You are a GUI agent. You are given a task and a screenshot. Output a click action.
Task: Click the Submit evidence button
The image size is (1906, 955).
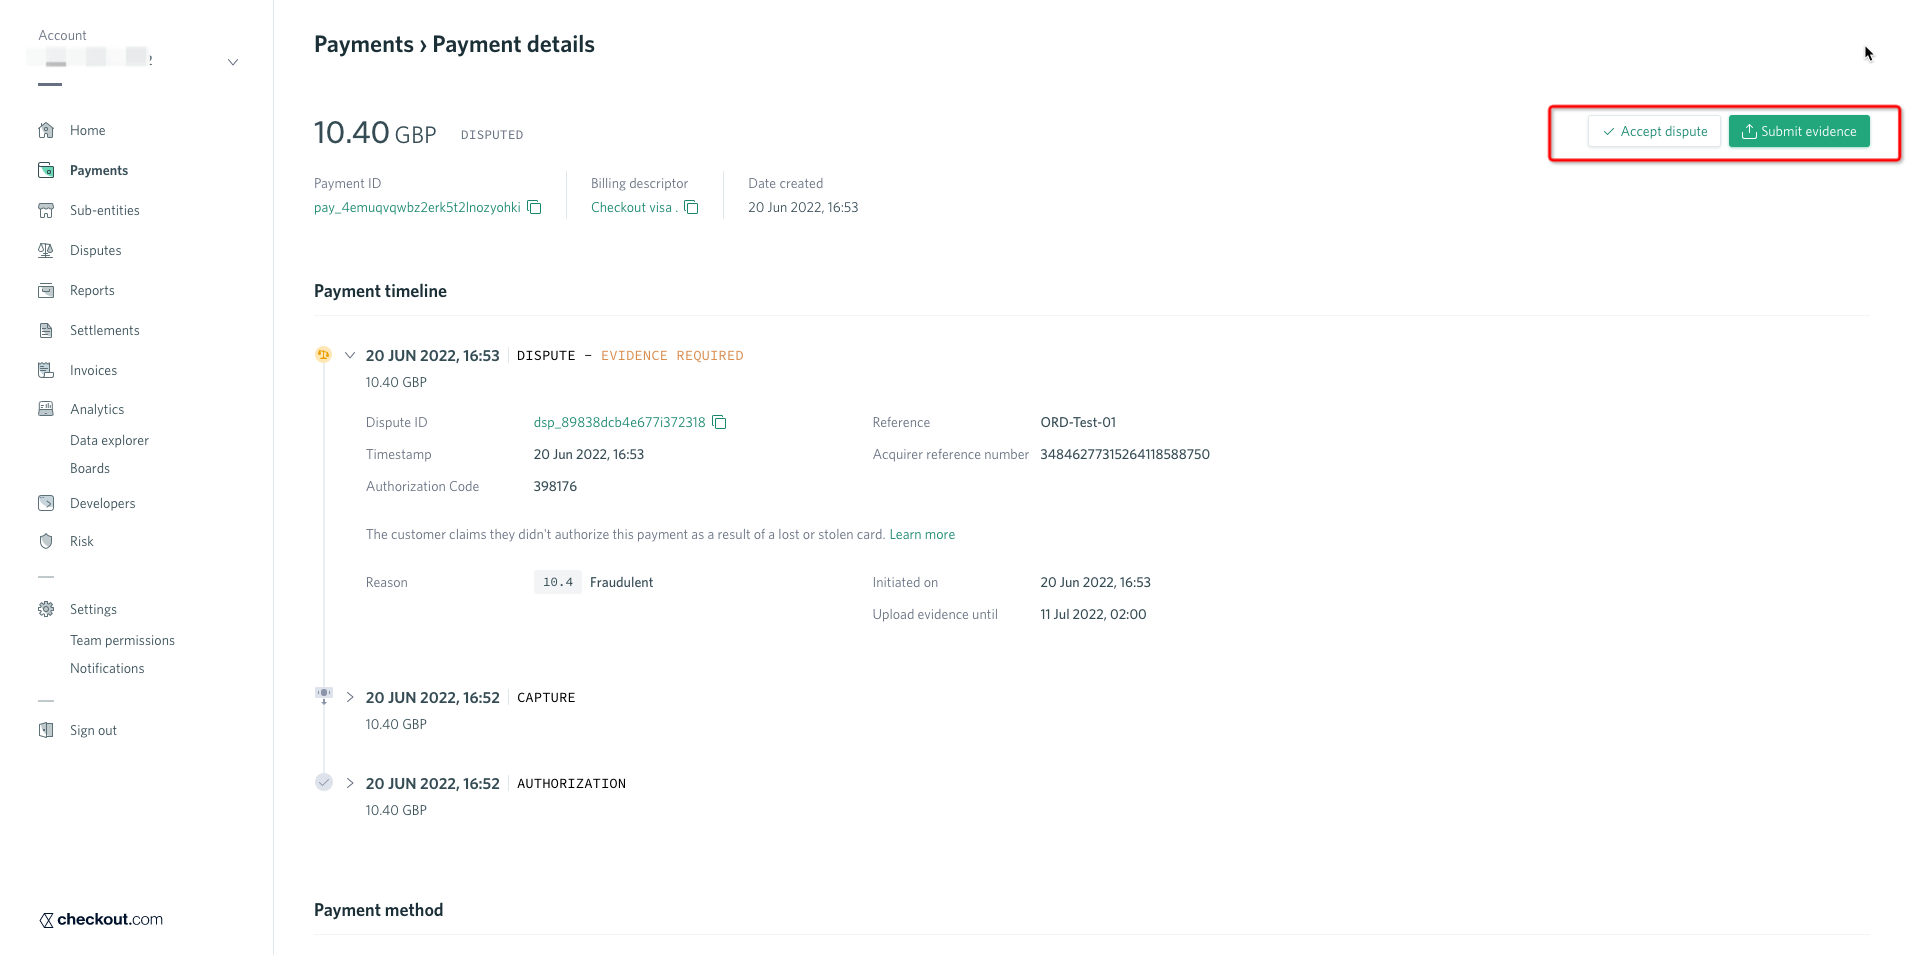pos(1798,131)
